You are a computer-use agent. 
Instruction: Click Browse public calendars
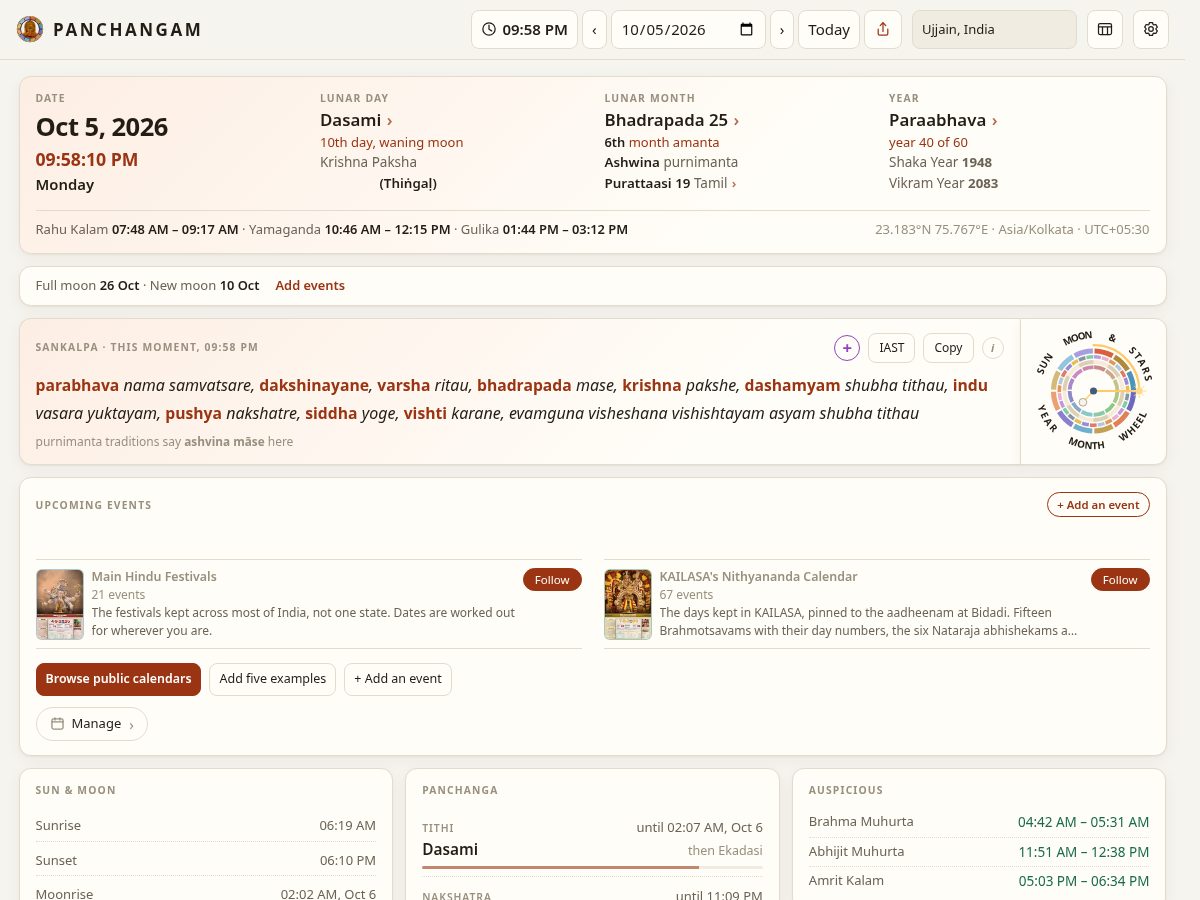[118, 679]
